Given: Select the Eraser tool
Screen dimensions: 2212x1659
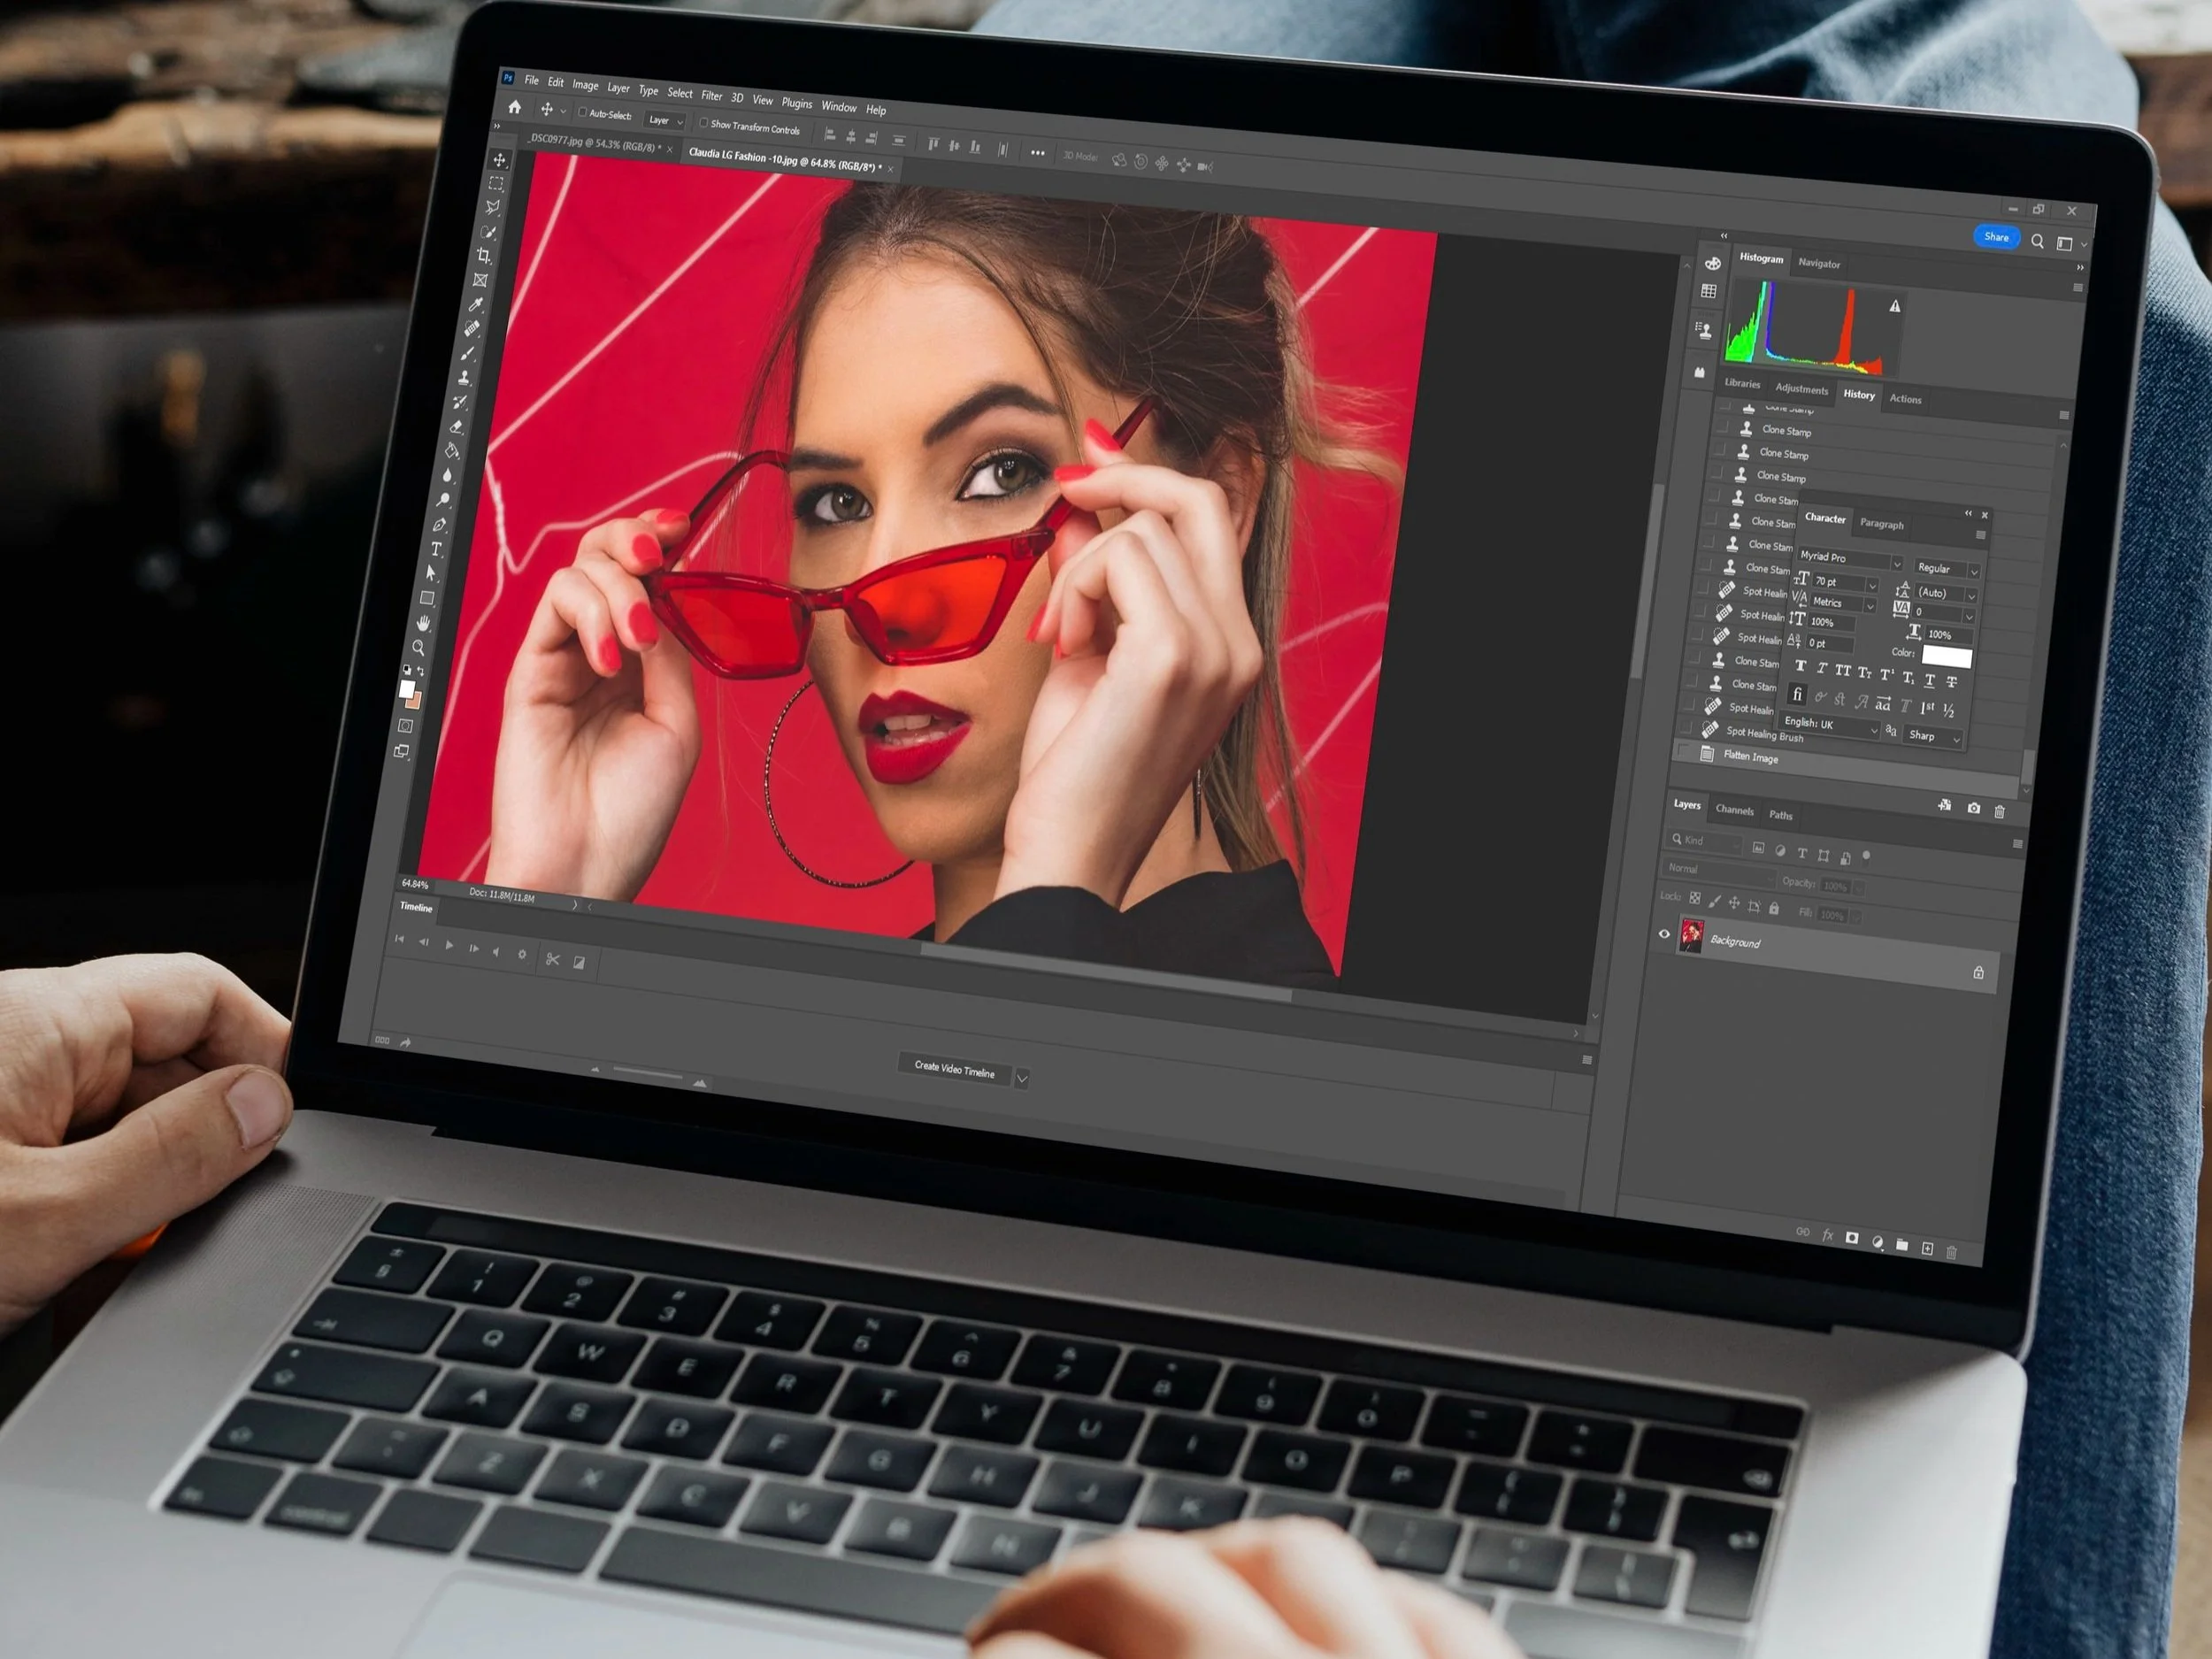Looking at the screenshot, I should click(x=456, y=427).
